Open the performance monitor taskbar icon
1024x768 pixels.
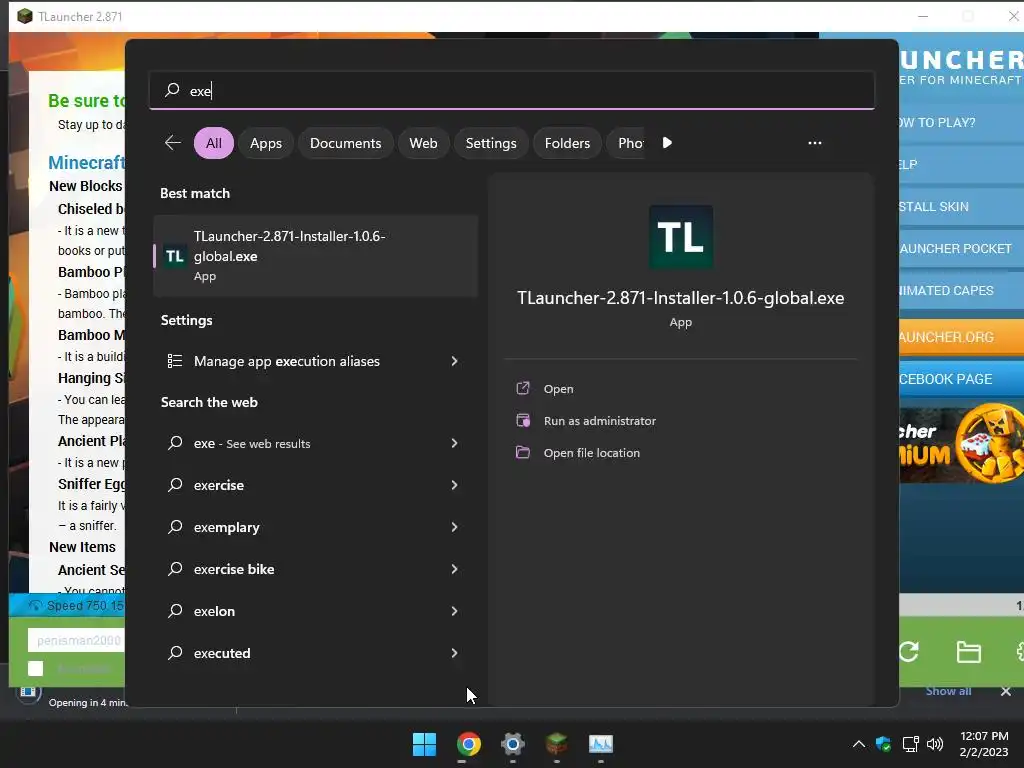(601, 744)
